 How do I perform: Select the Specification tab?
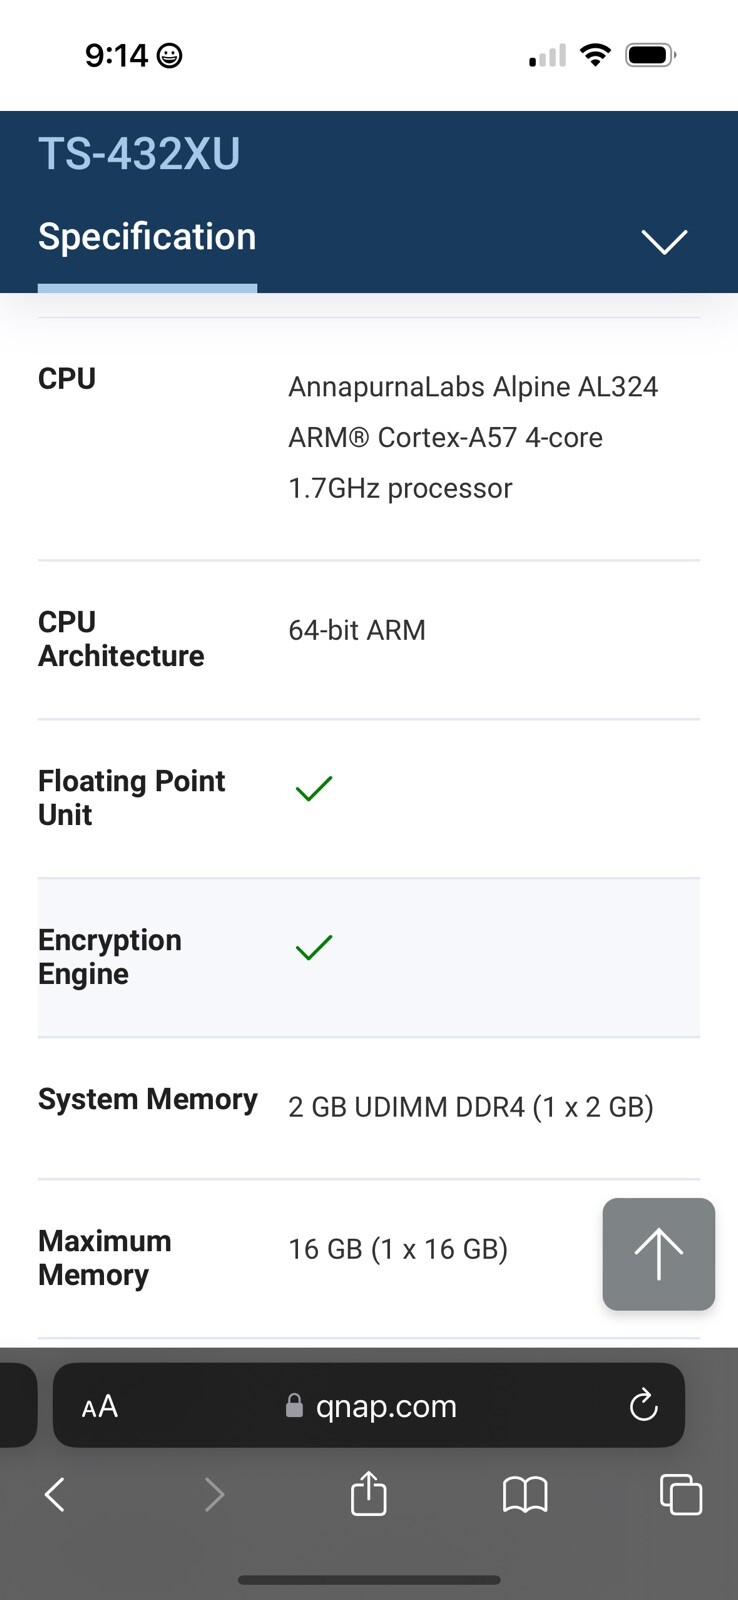147,237
